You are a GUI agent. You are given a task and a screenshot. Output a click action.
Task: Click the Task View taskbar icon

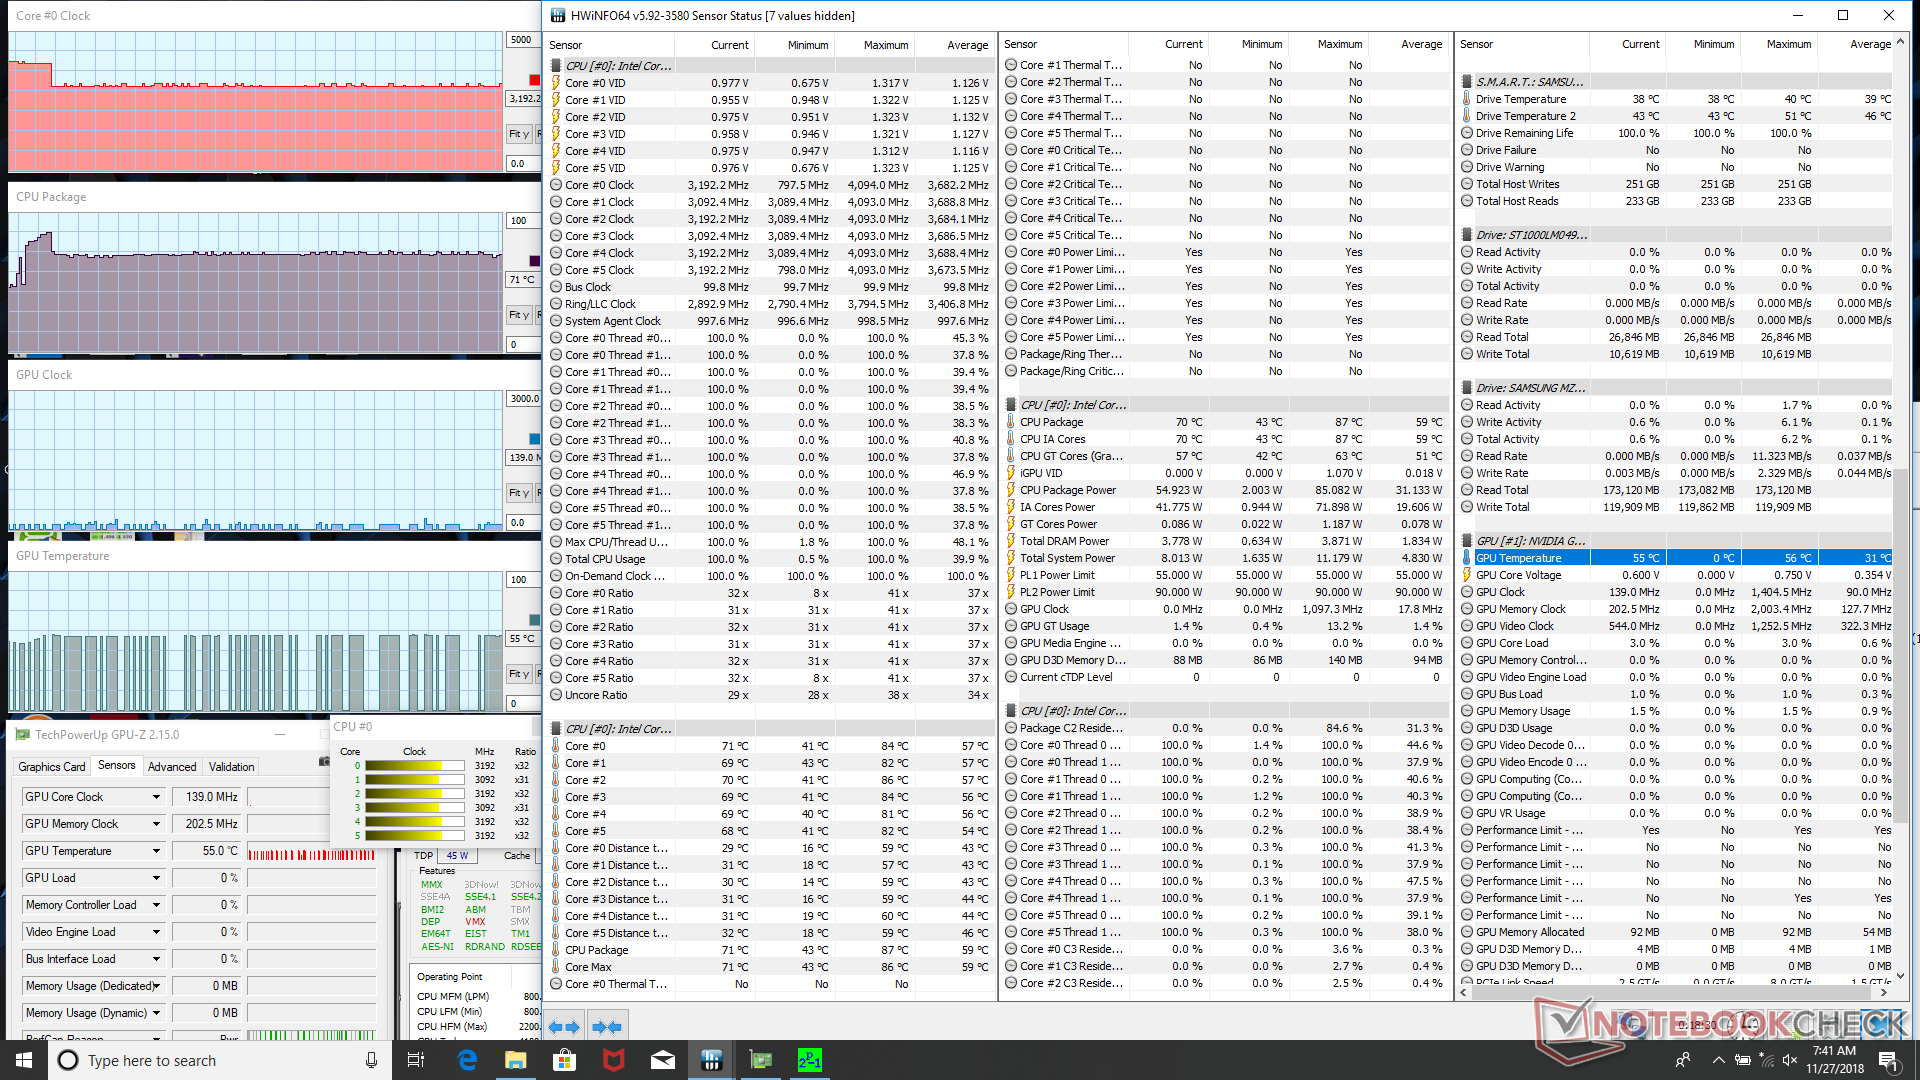click(x=416, y=1060)
